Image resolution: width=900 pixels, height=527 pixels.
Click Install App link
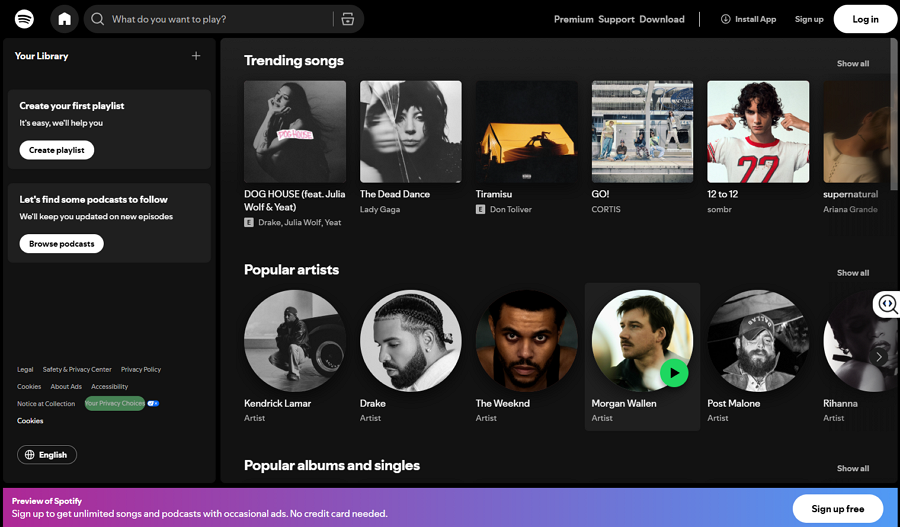click(x=748, y=19)
